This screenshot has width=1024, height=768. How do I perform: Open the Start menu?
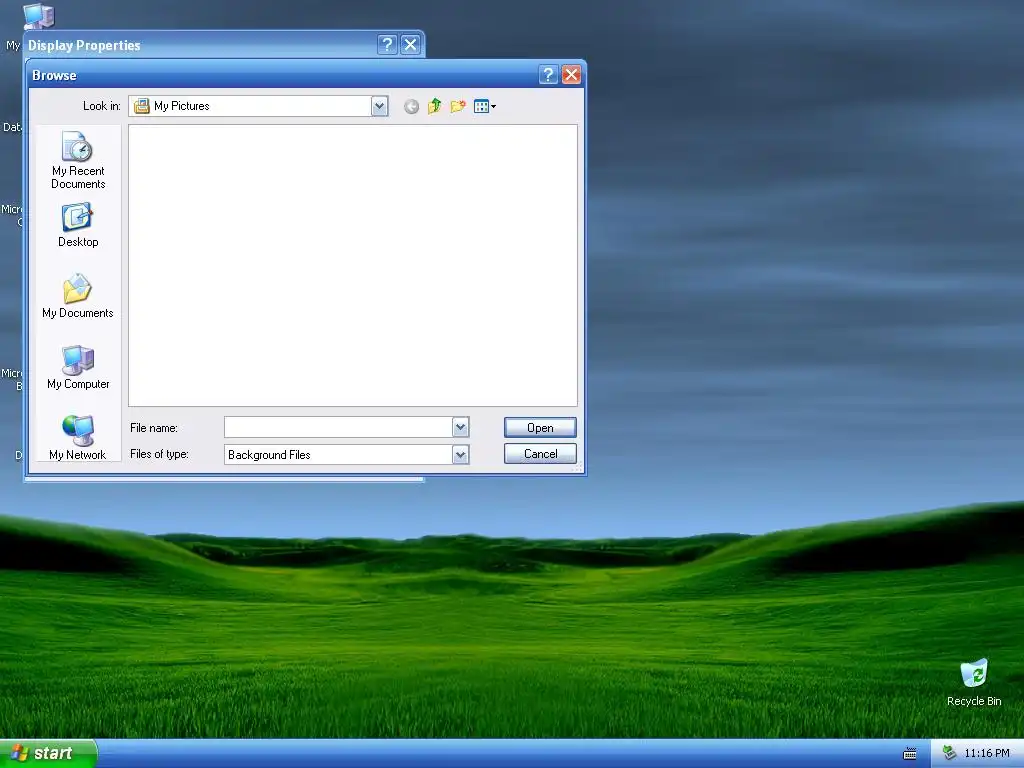pos(48,753)
